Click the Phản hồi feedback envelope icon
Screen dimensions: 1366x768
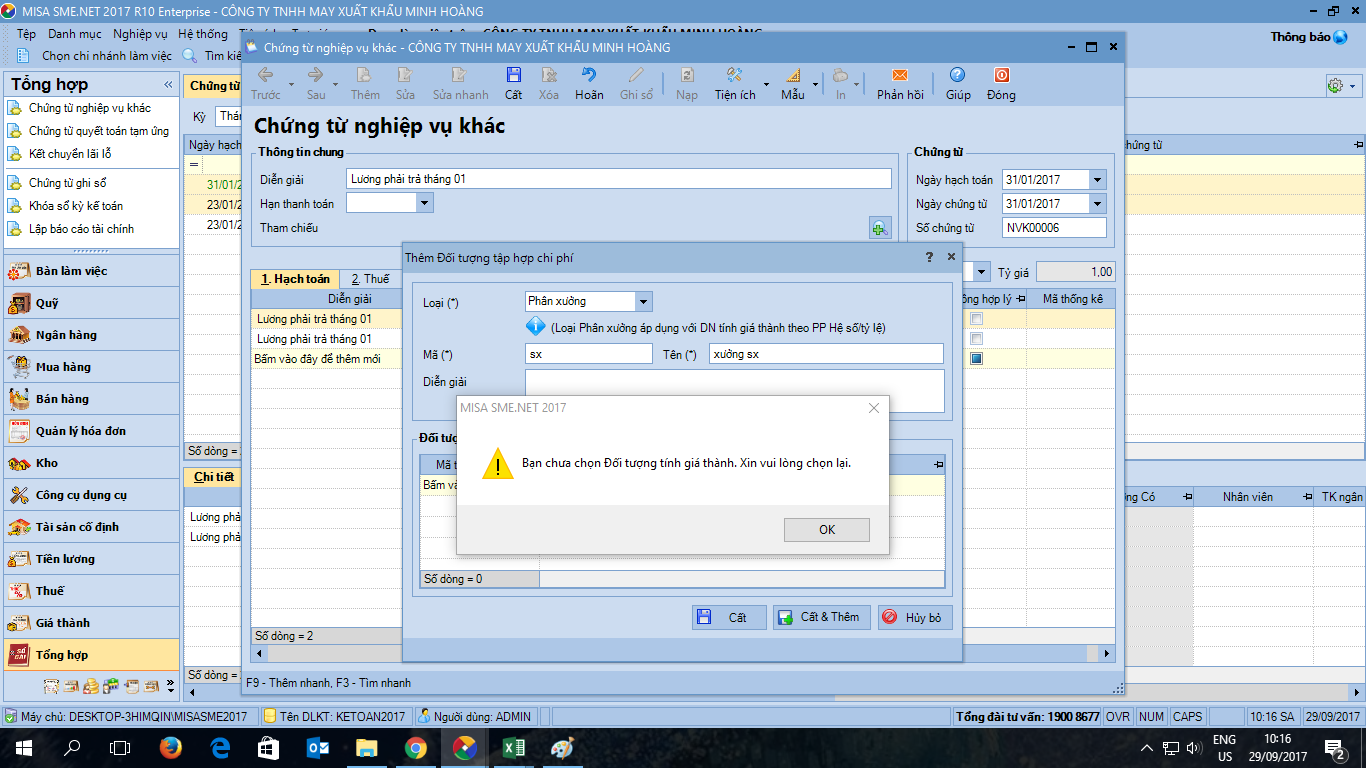(900, 75)
